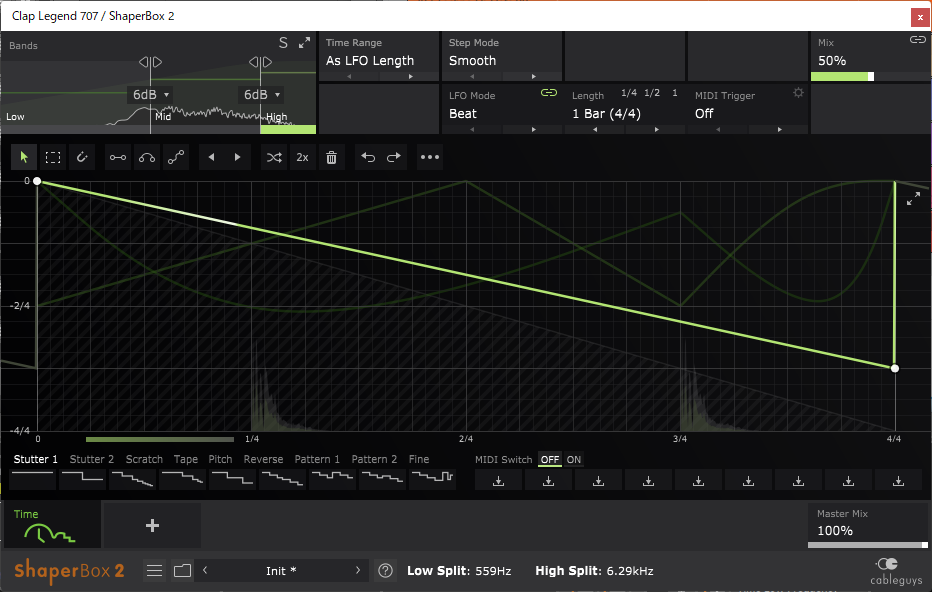
Task: Click the last MIDI switch save slot
Action: click(898, 480)
